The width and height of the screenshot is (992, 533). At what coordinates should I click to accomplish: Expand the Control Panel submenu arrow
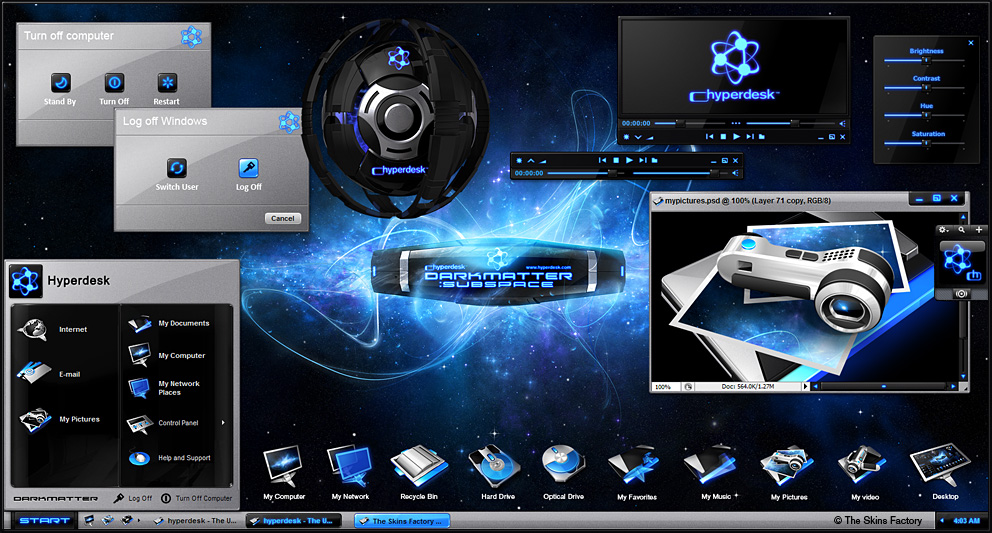click(223, 422)
